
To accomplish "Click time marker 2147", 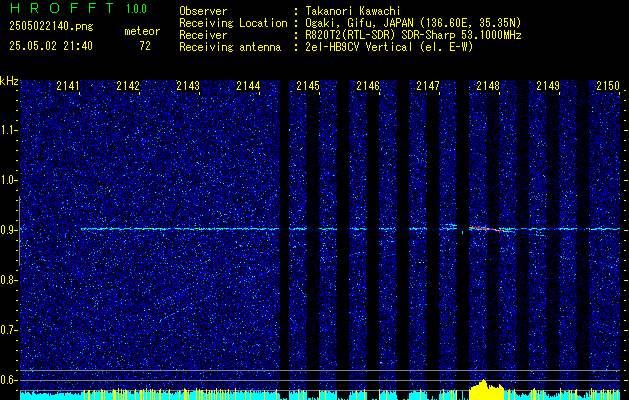I will coord(428,86).
